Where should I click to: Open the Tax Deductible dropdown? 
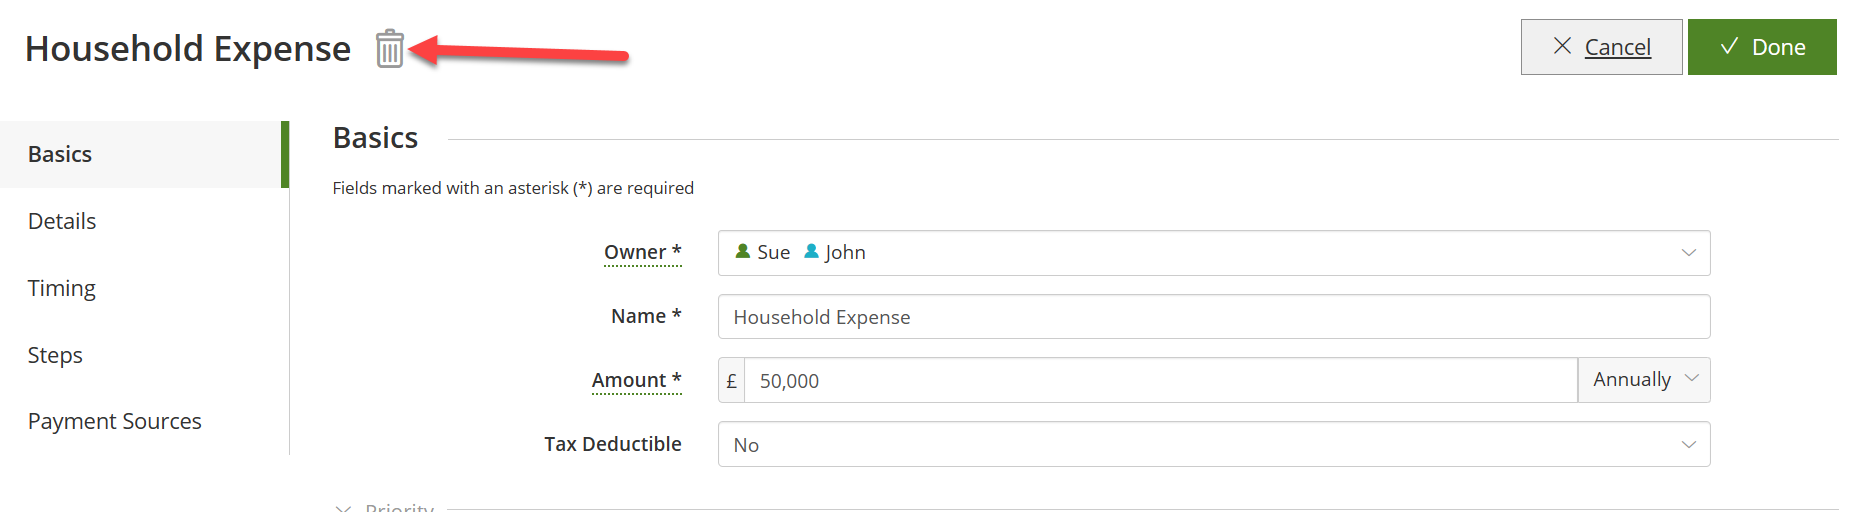pyautogui.click(x=1214, y=444)
